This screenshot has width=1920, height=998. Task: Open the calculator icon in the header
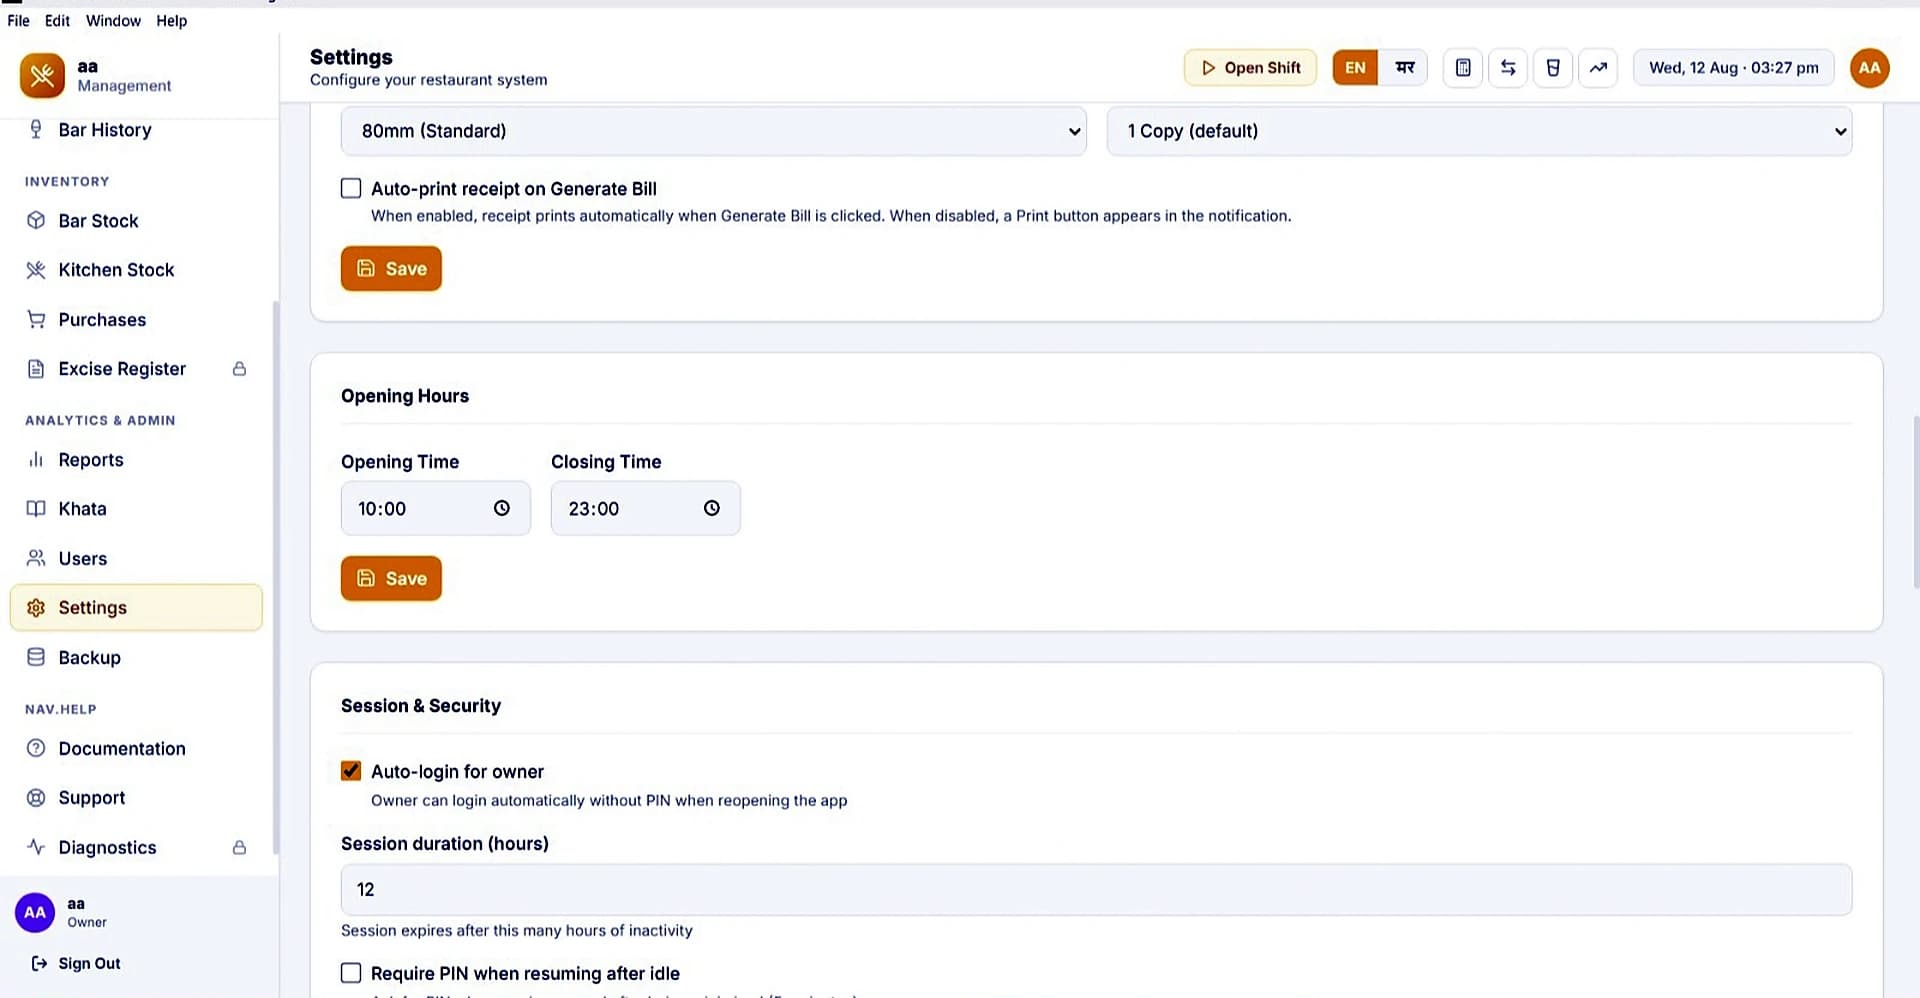tap(1463, 68)
